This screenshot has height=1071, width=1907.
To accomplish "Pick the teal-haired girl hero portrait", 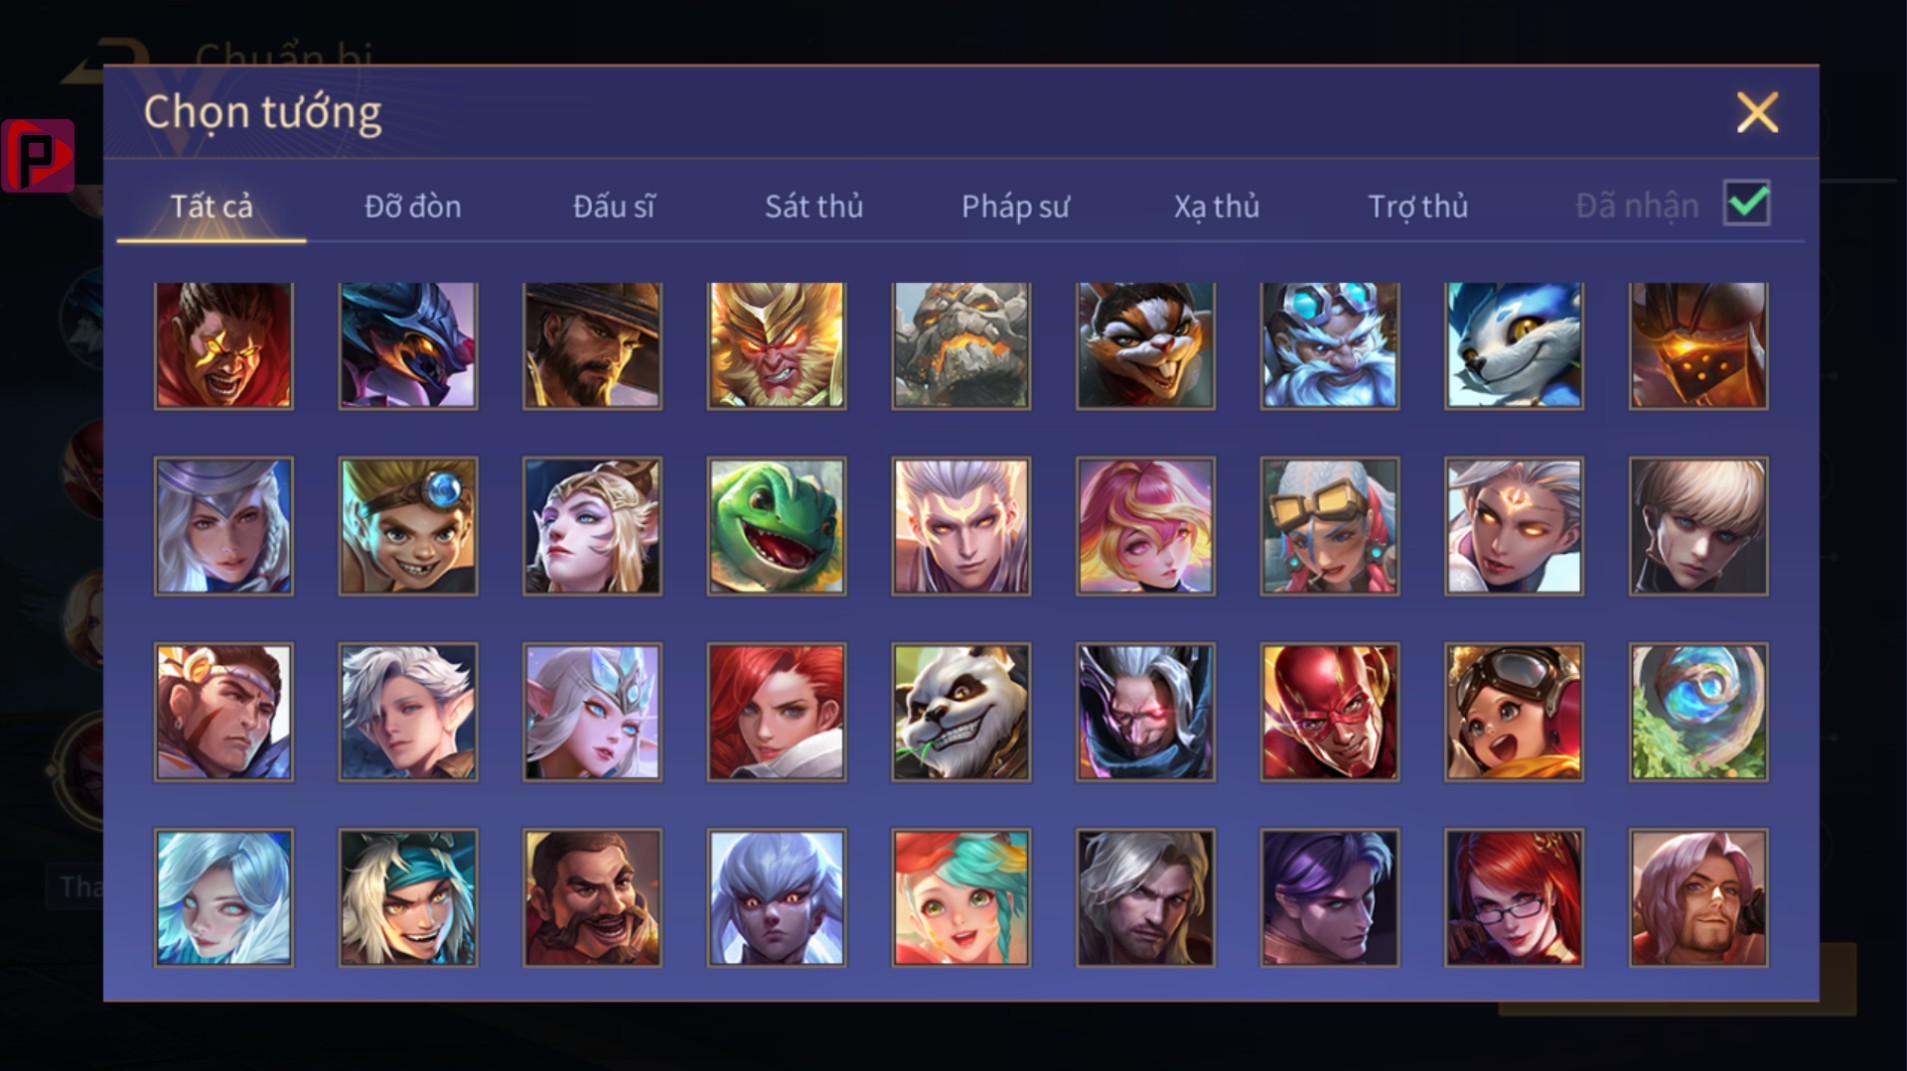I will click(x=960, y=897).
